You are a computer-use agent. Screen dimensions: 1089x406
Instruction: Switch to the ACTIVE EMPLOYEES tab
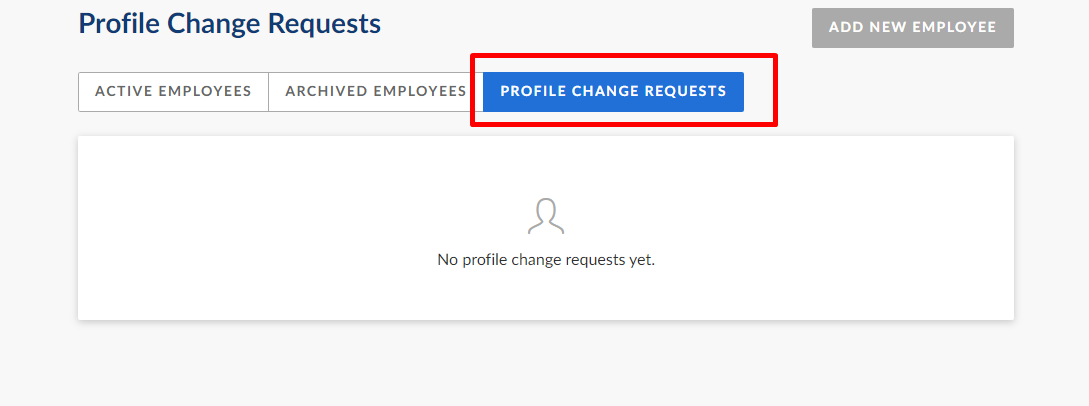pos(173,92)
